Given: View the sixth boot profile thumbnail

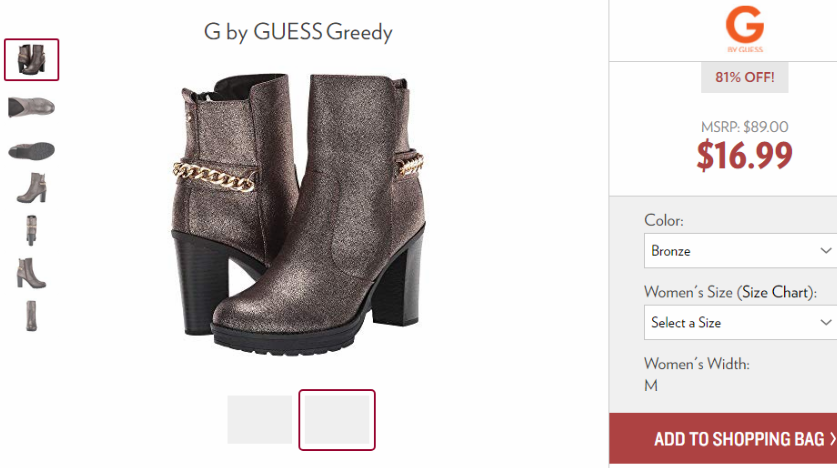Looking at the screenshot, I should (31, 273).
